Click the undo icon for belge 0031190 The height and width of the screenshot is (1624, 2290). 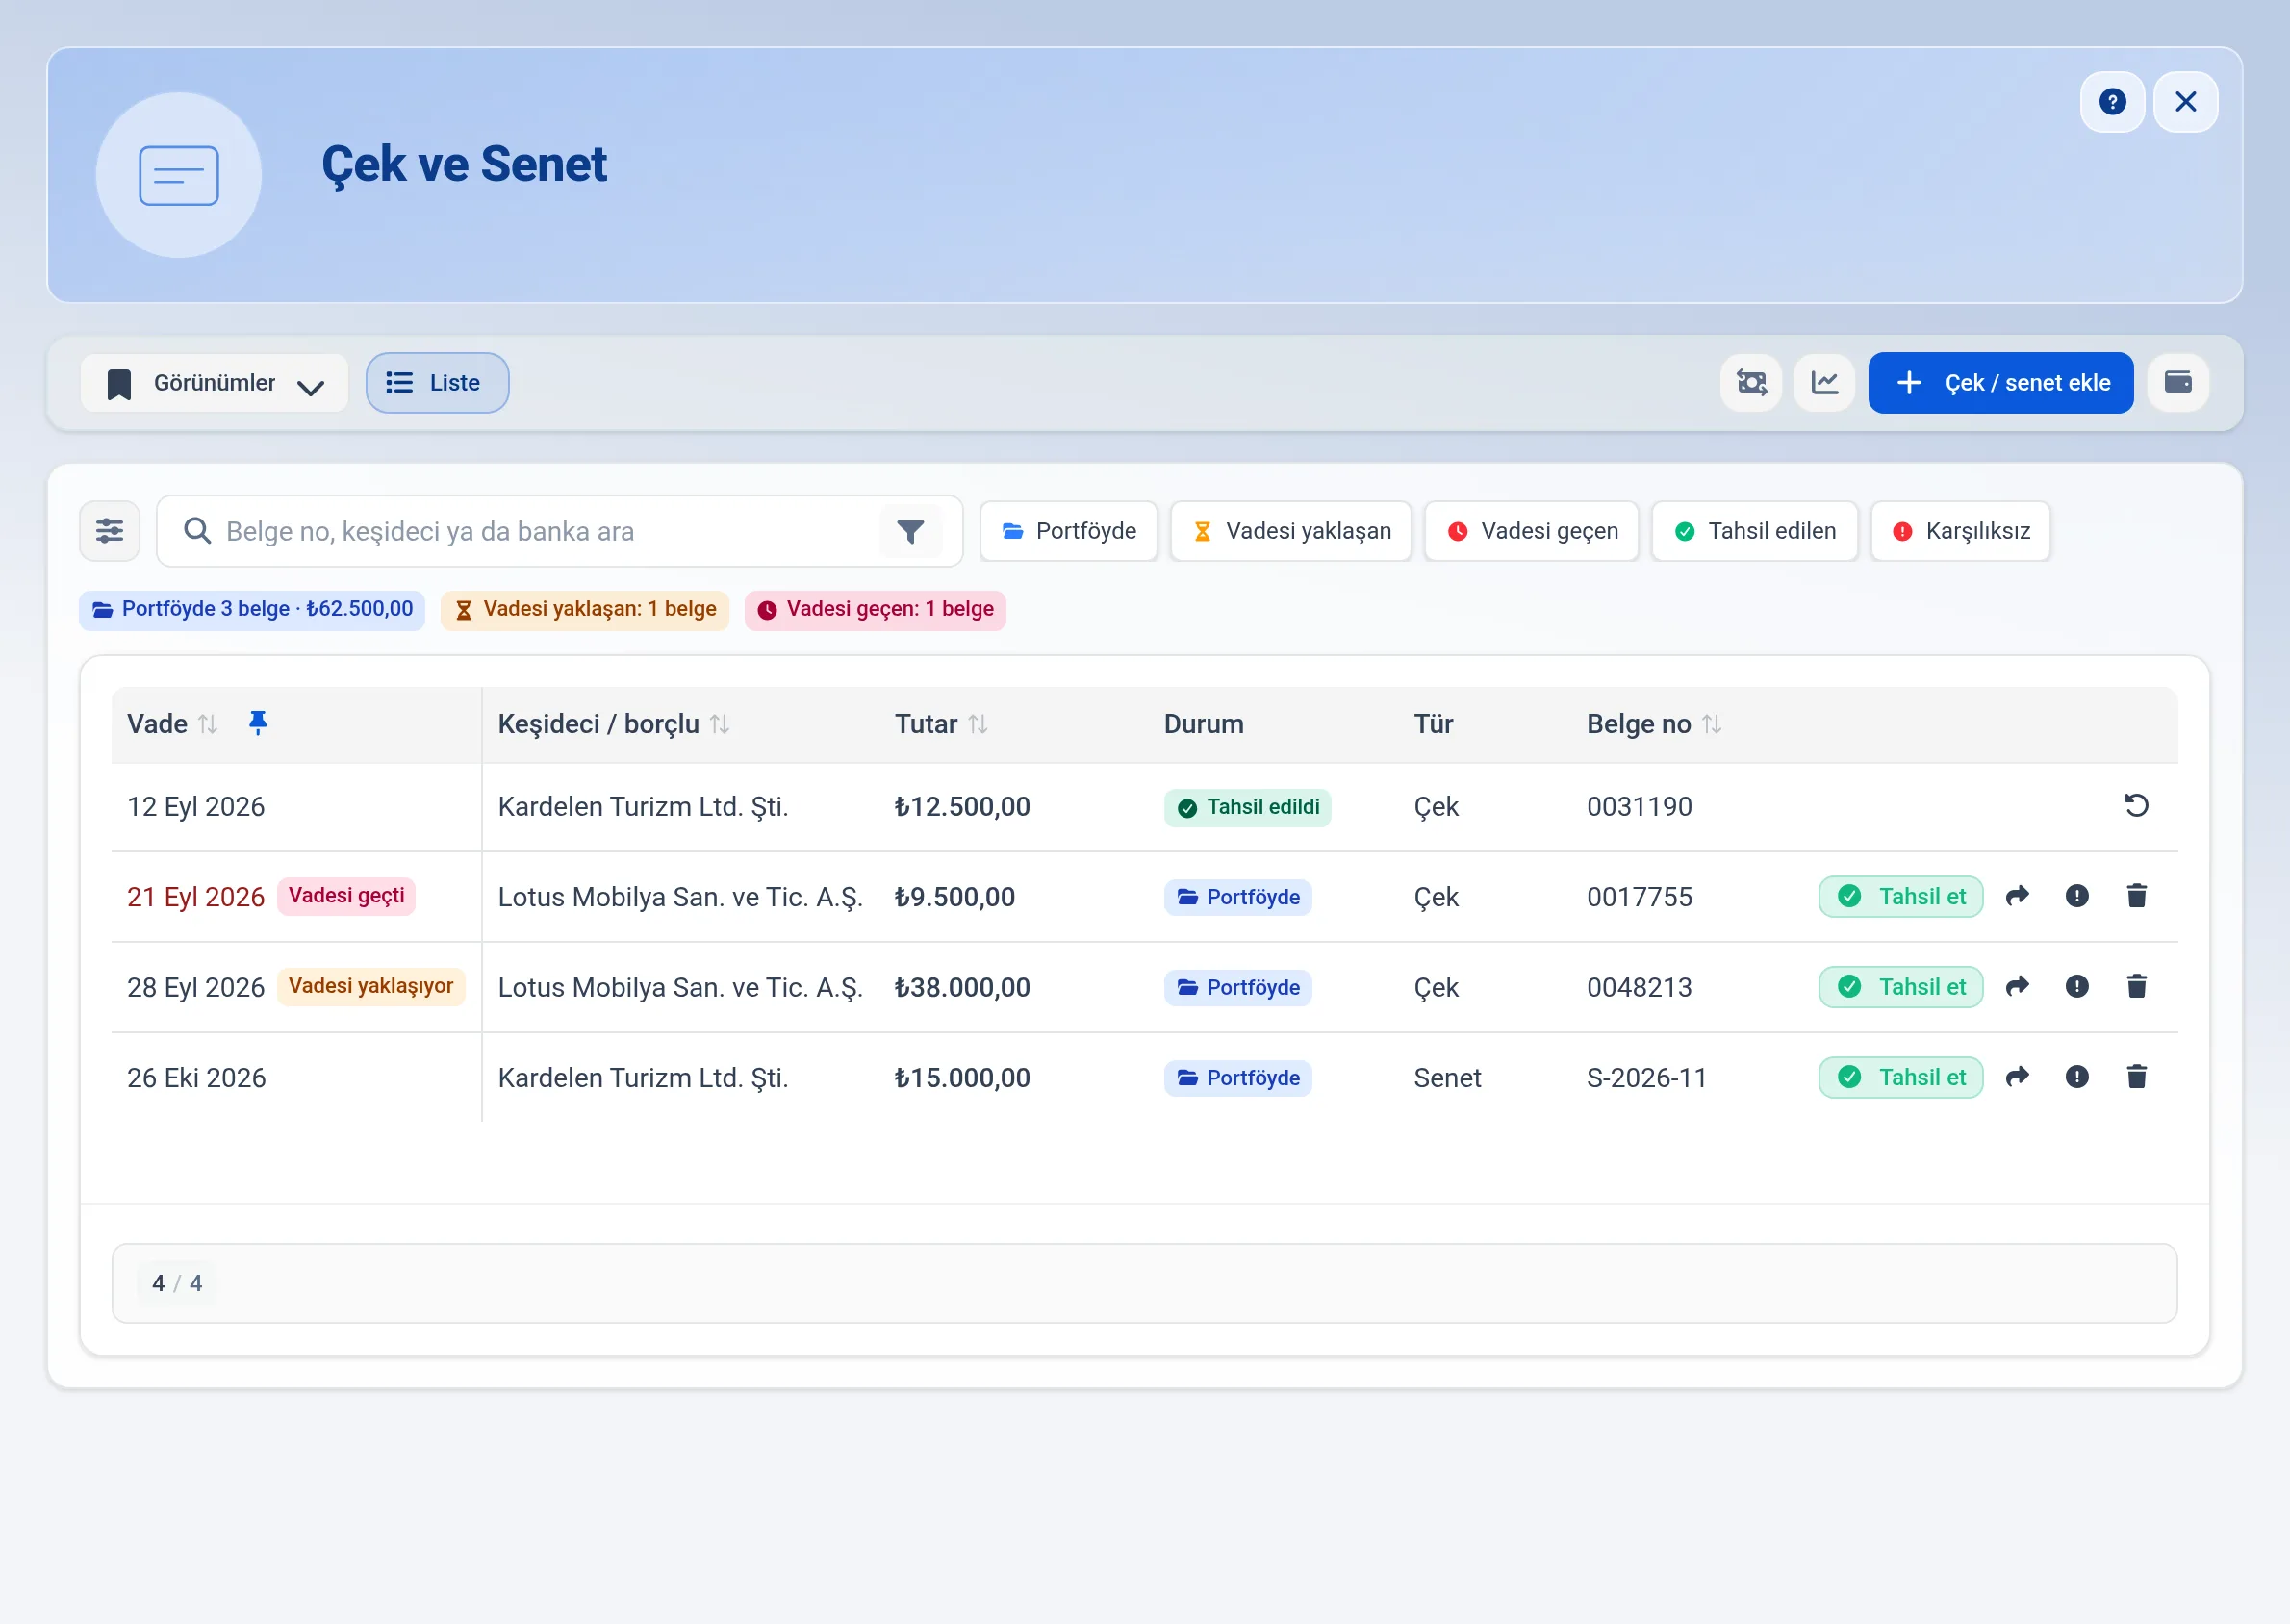[x=2136, y=806]
